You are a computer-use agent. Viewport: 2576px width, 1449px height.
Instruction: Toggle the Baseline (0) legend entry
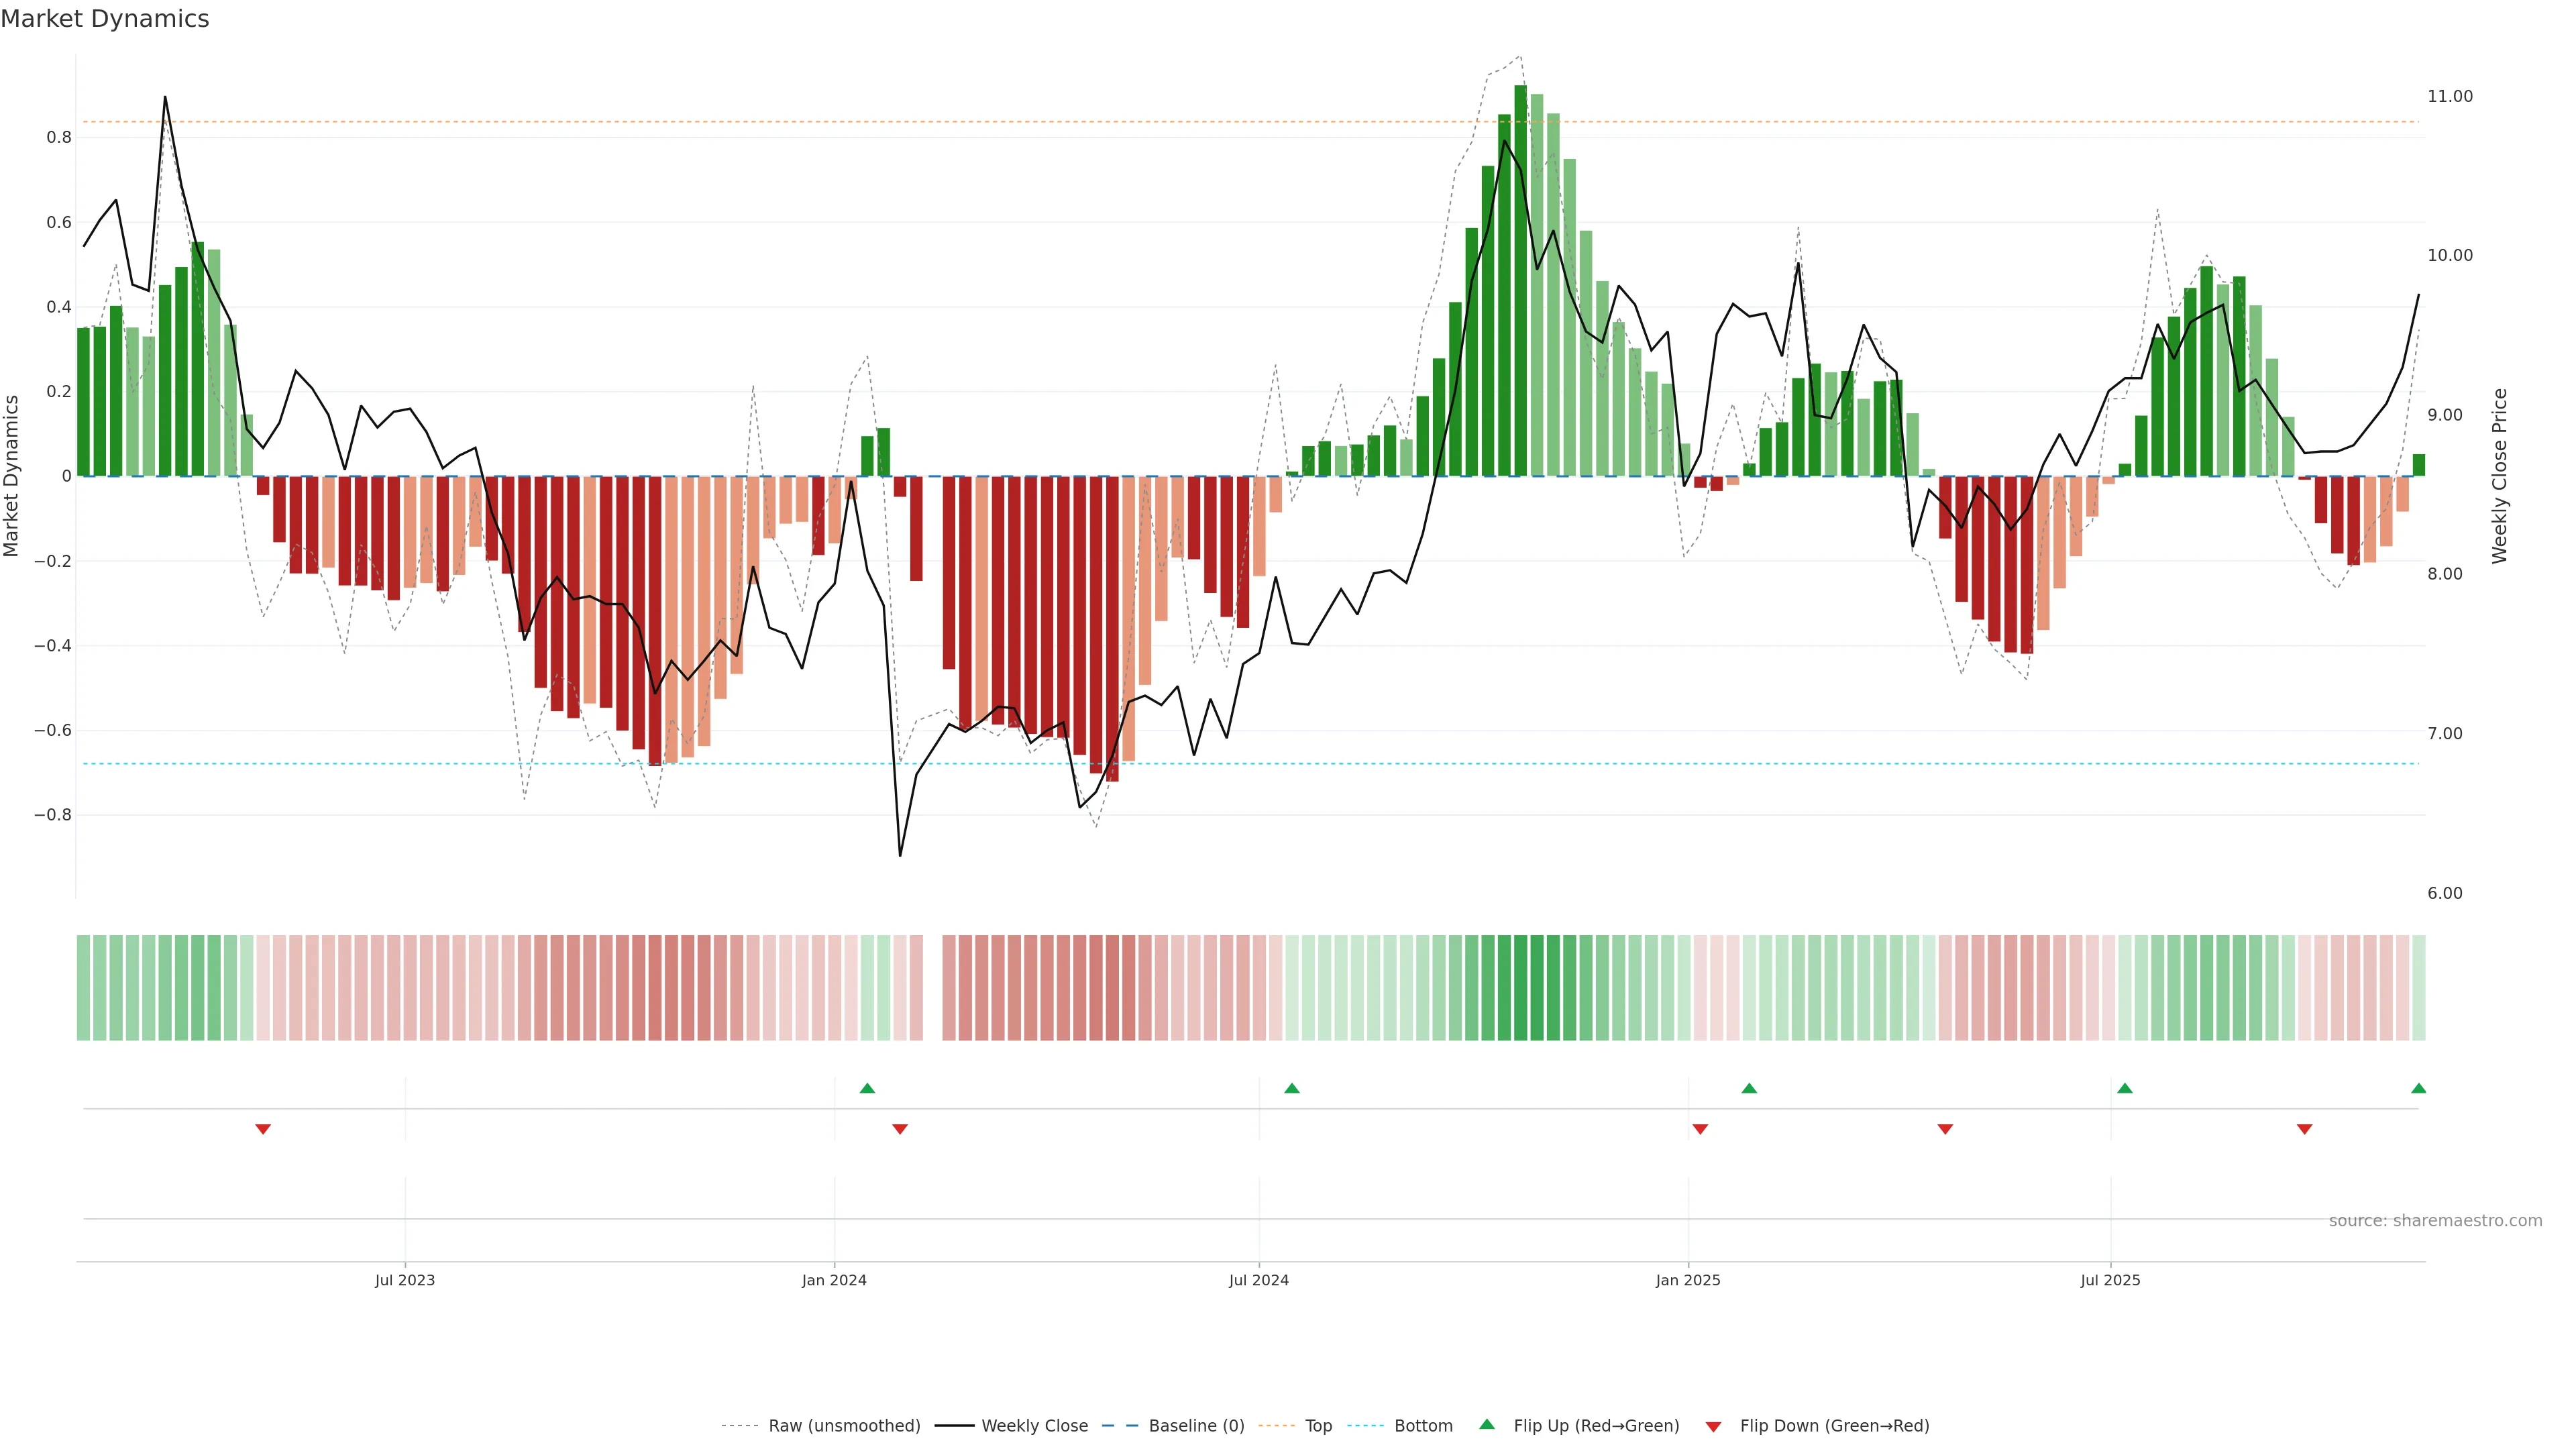pos(1196,1426)
